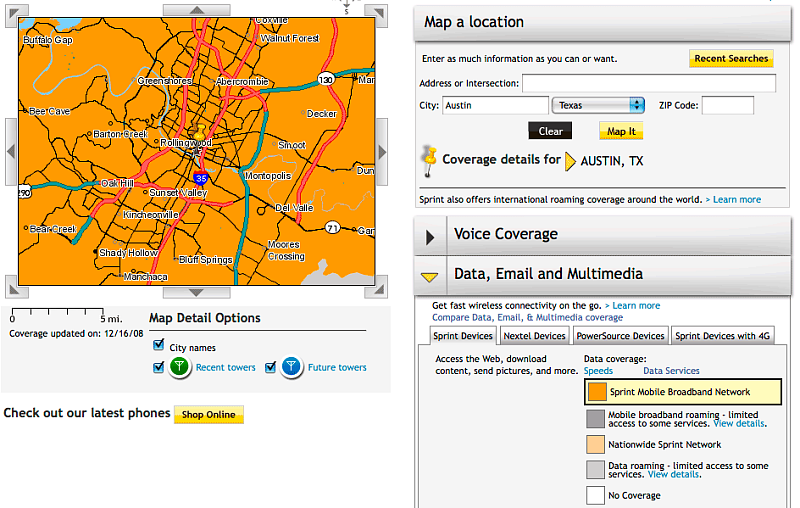Pan the map toward the top-left corner arrow

16,14
